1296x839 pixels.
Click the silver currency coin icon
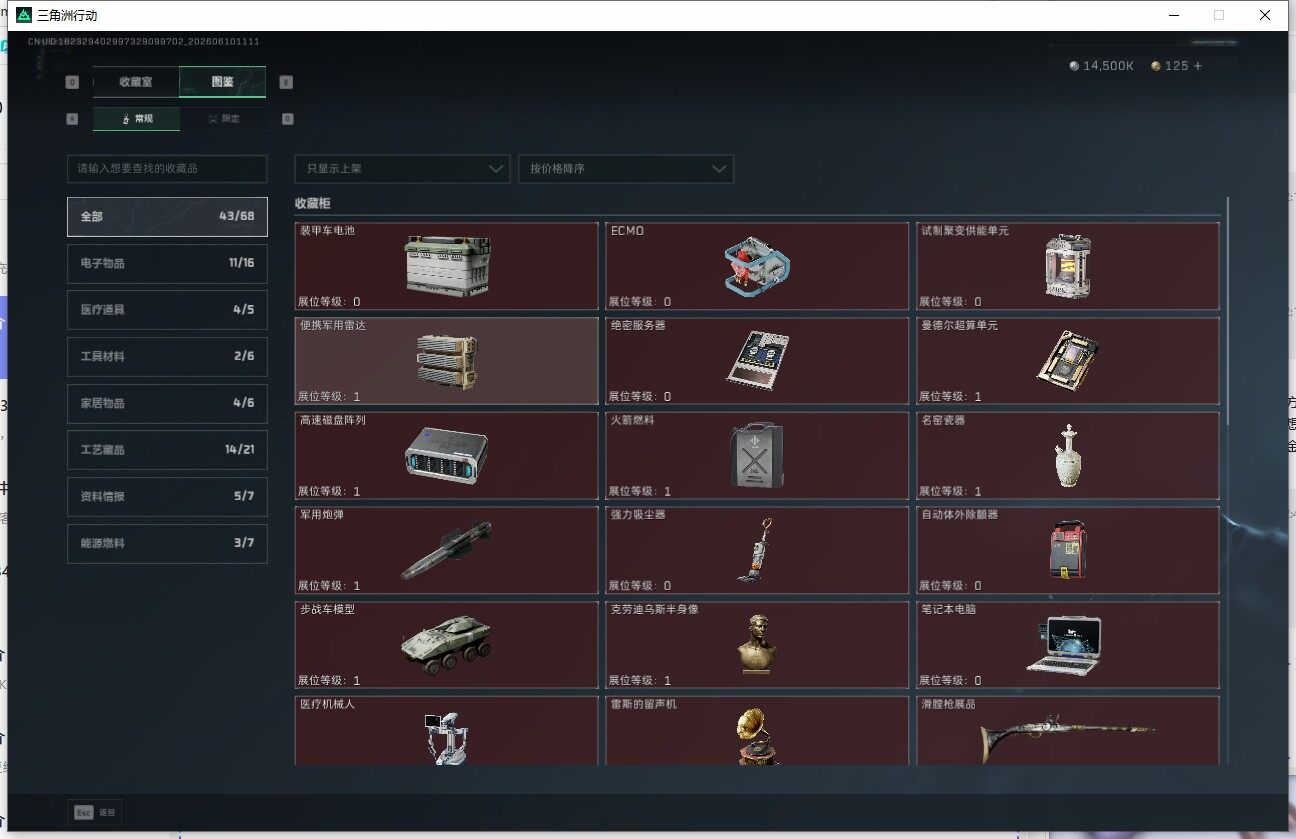click(1074, 66)
